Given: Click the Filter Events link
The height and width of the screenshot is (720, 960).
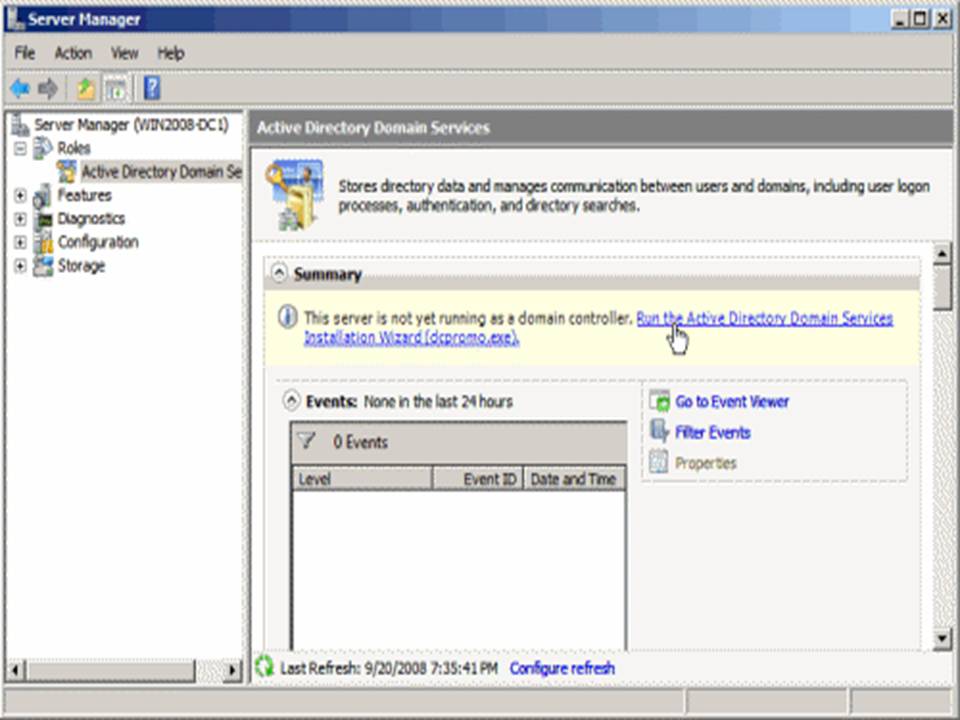Looking at the screenshot, I should click(713, 432).
